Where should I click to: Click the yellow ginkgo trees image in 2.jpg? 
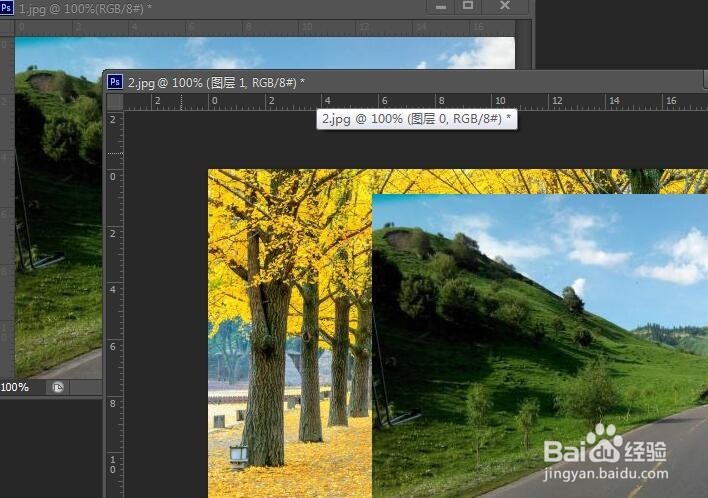point(290,333)
